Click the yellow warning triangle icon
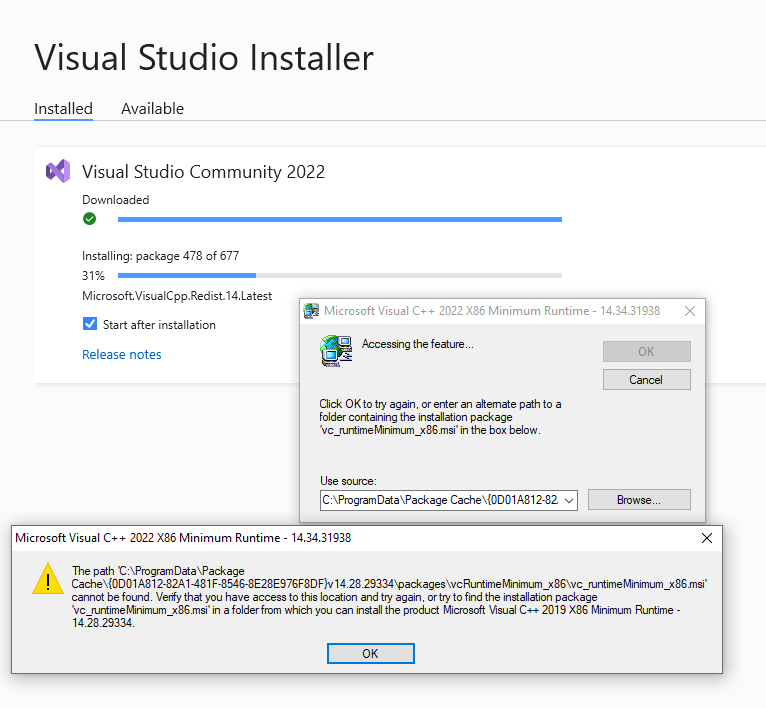Image resolution: width=766 pixels, height=708 pixels. pos(48,579)
